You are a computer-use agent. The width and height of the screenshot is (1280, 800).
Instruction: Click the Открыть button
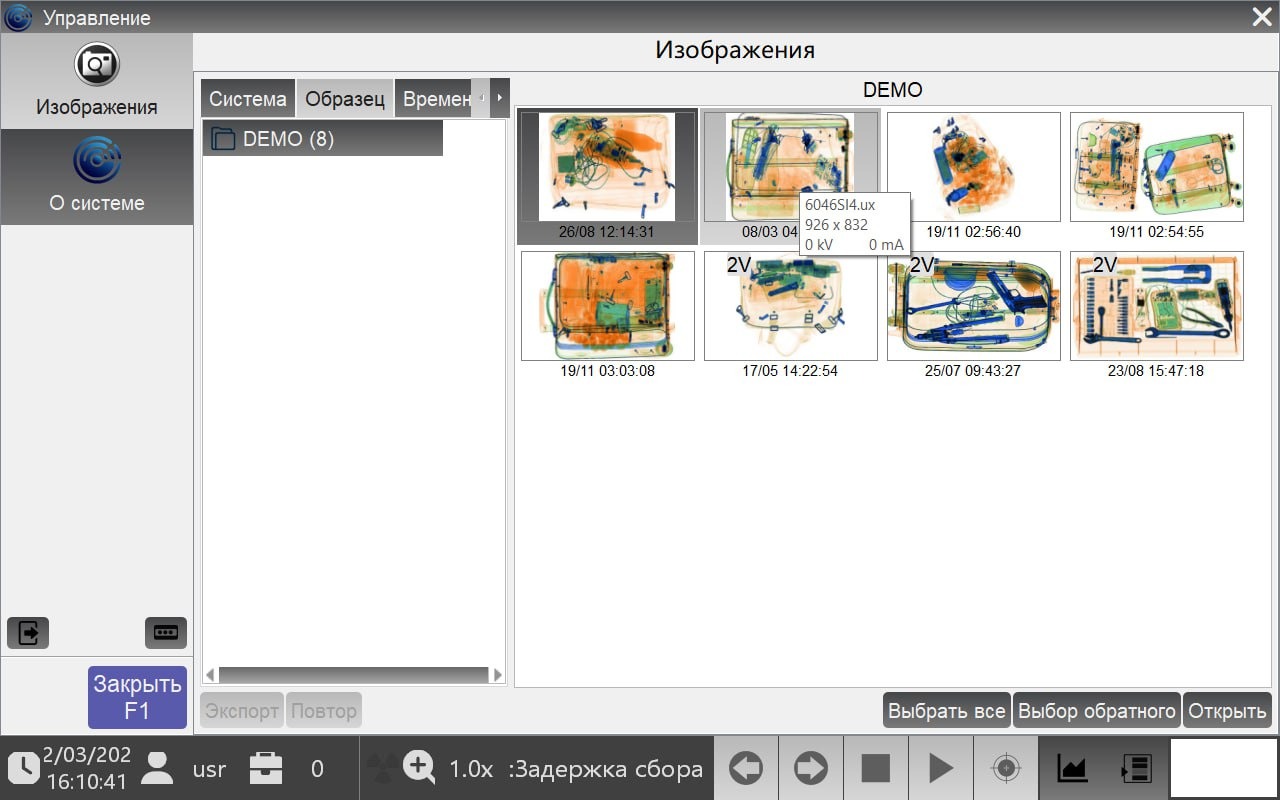(1227, 711)
